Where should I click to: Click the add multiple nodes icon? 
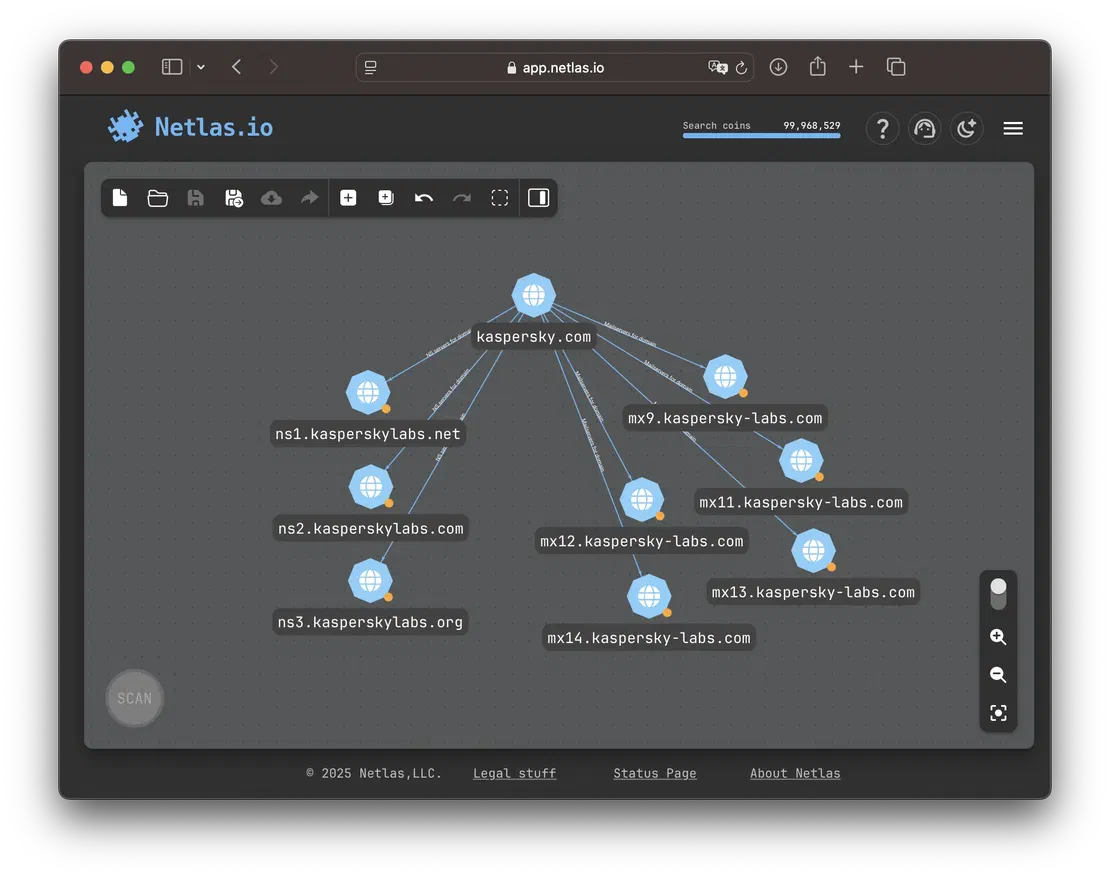coord(386,197)
